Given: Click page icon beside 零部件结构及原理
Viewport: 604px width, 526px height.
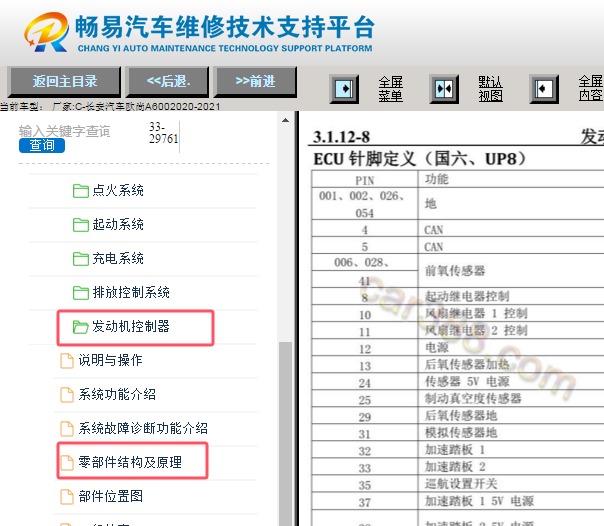Looking at the screenshot, I should [67, 462].
